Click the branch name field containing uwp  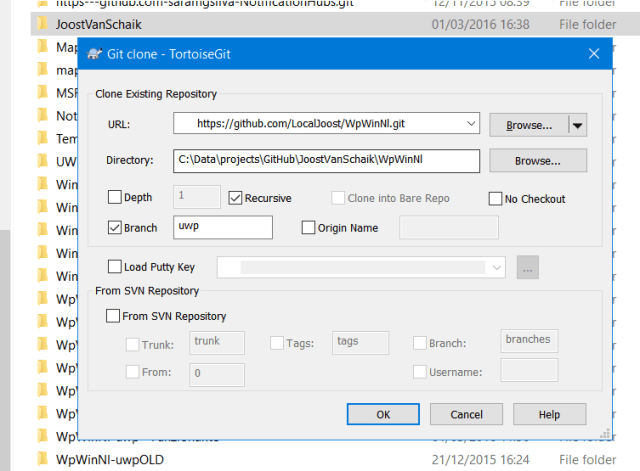tap(223, 228)
